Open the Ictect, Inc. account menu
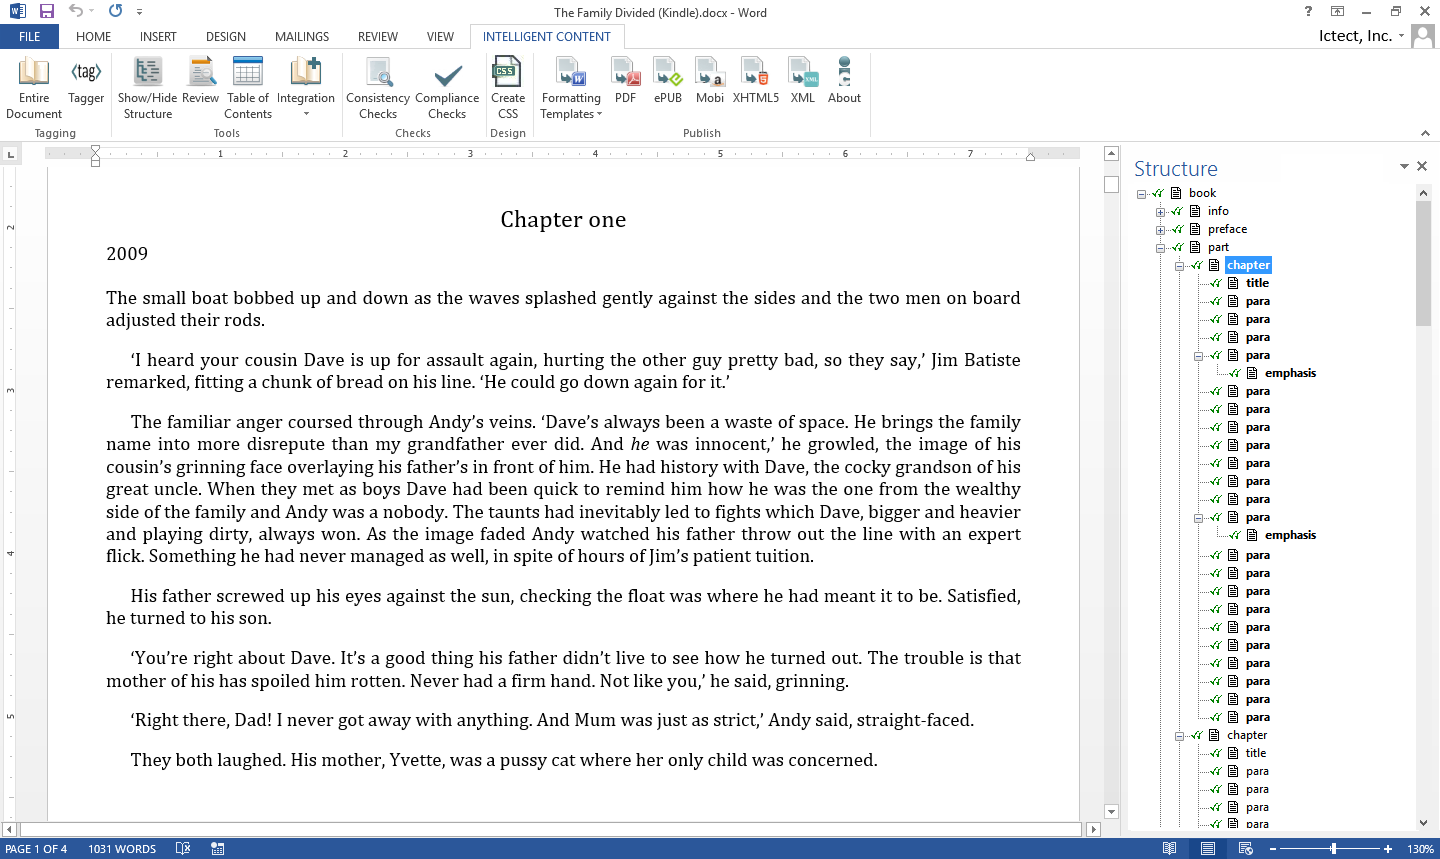 tap(1362, 36)
